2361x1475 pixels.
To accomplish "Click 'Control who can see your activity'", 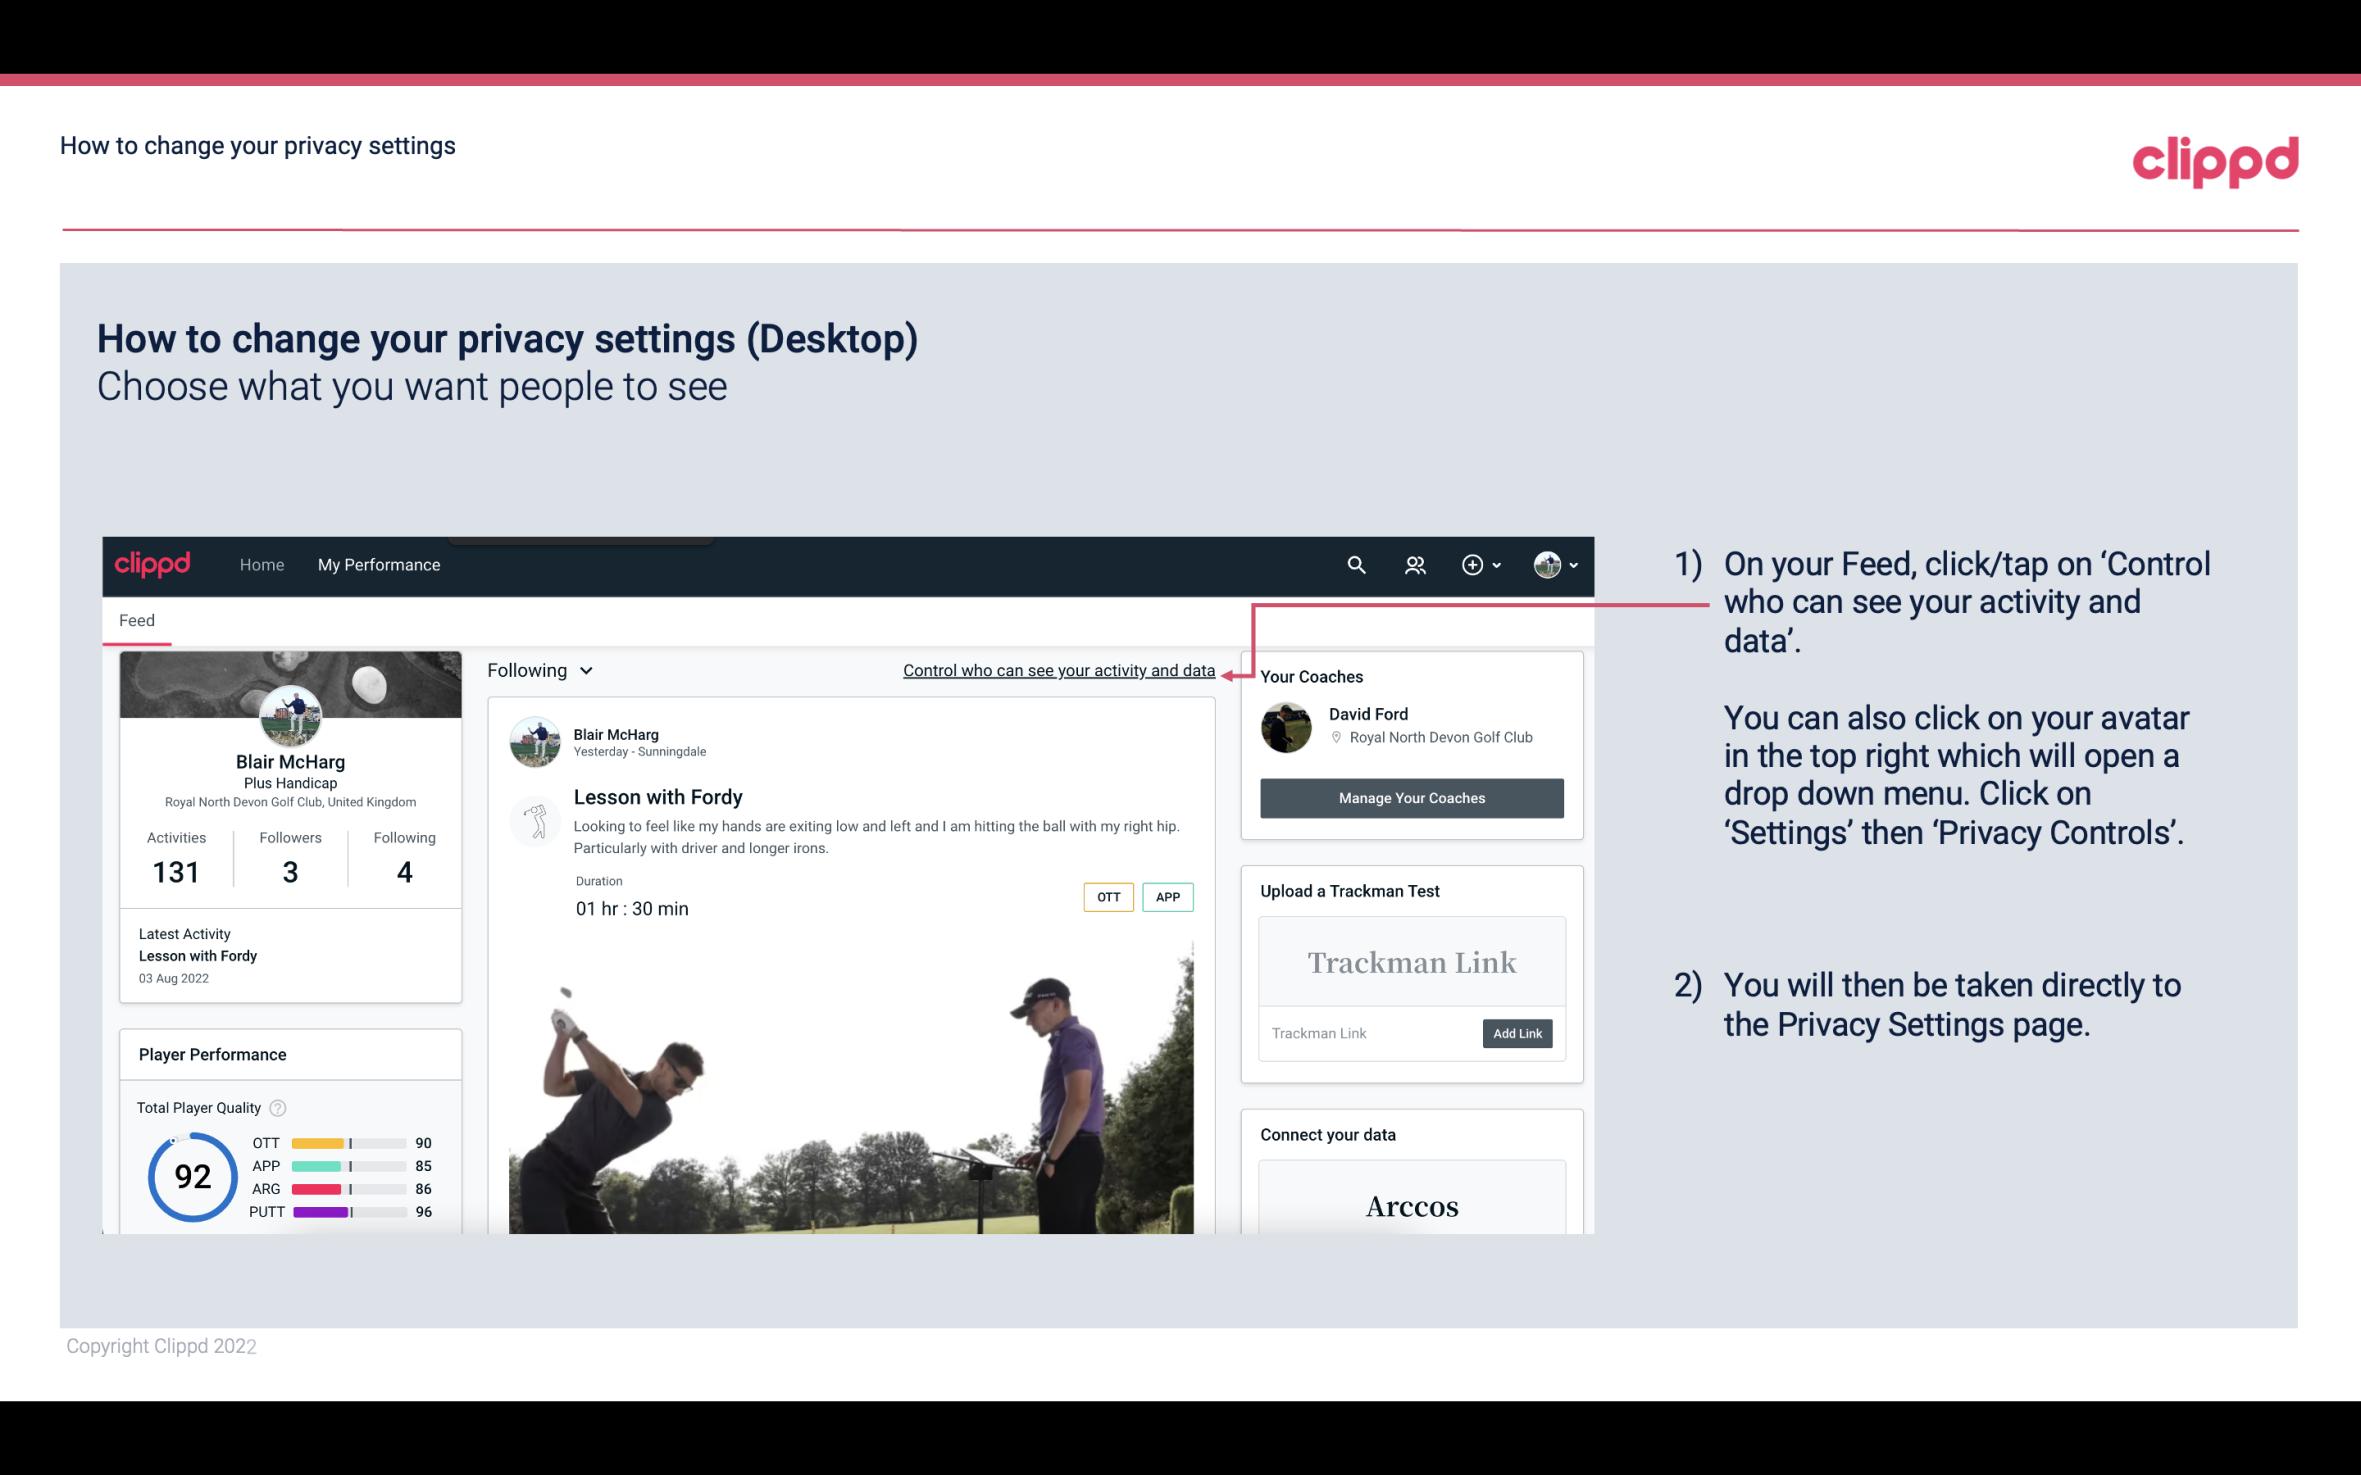I will point(1058,670).
